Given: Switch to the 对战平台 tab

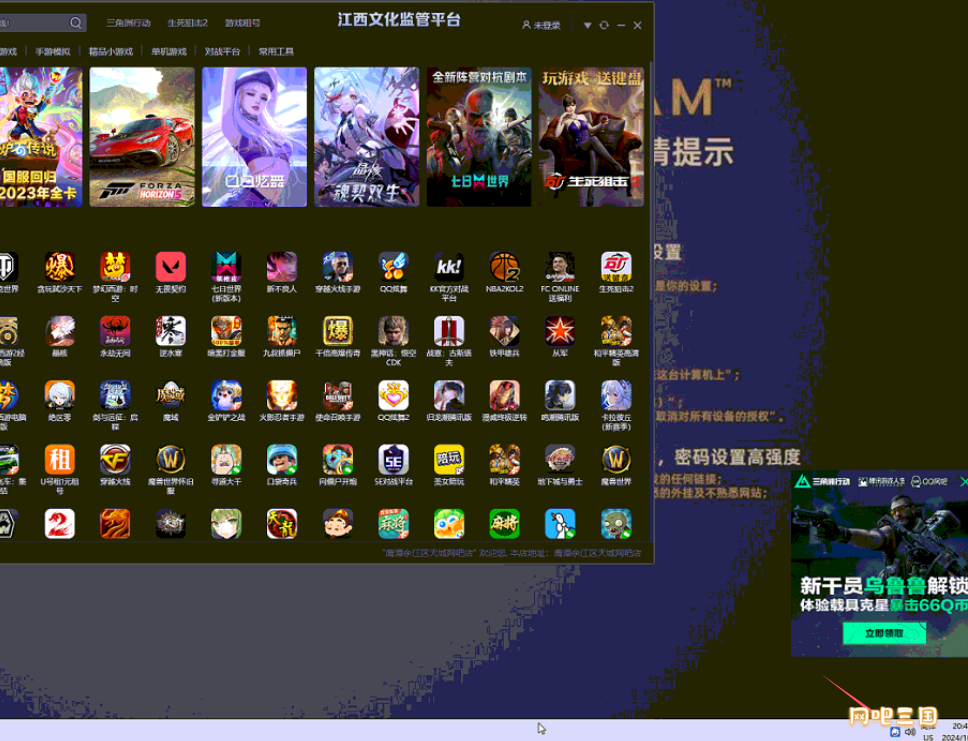Looking at the screenshot, I should click(222, 52).
